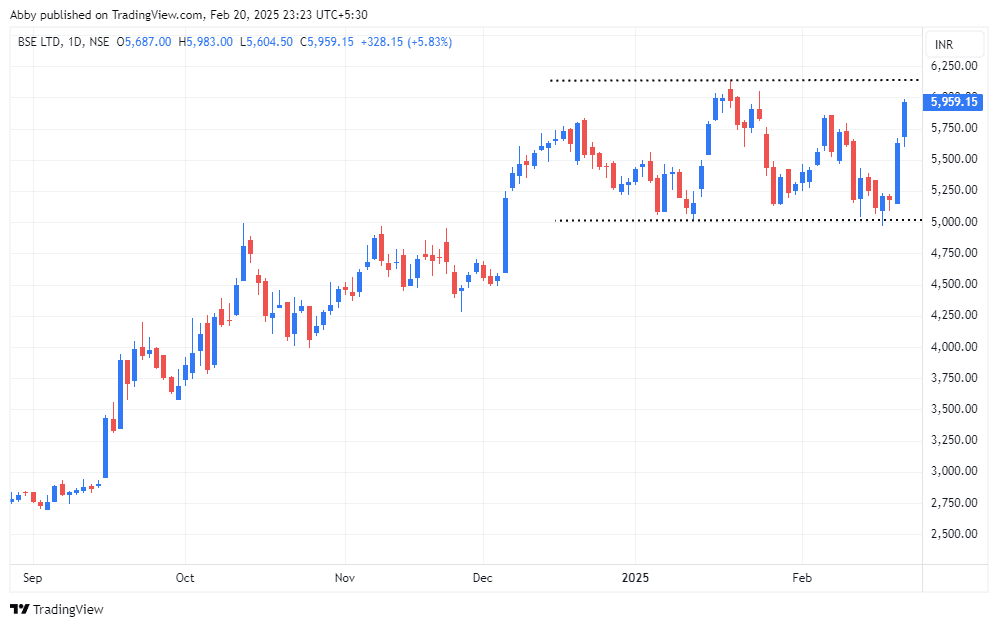Click the change value +328.15 (+5.83%)

[406, 42]
